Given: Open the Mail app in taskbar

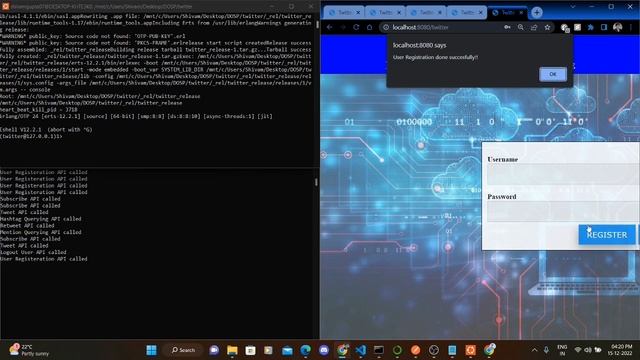Looking at the screenshot, I should pos(287,350).
